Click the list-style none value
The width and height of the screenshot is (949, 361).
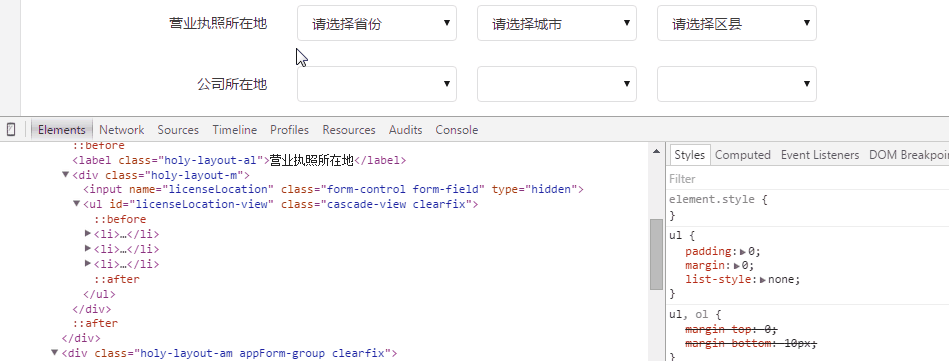pyautogui.click(x=782, y=280)
